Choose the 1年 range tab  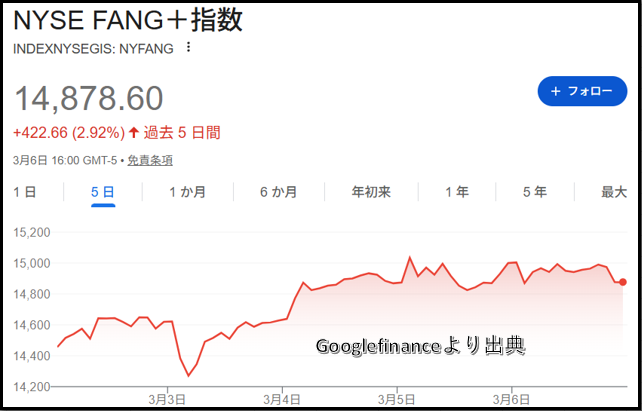[456, 192]
